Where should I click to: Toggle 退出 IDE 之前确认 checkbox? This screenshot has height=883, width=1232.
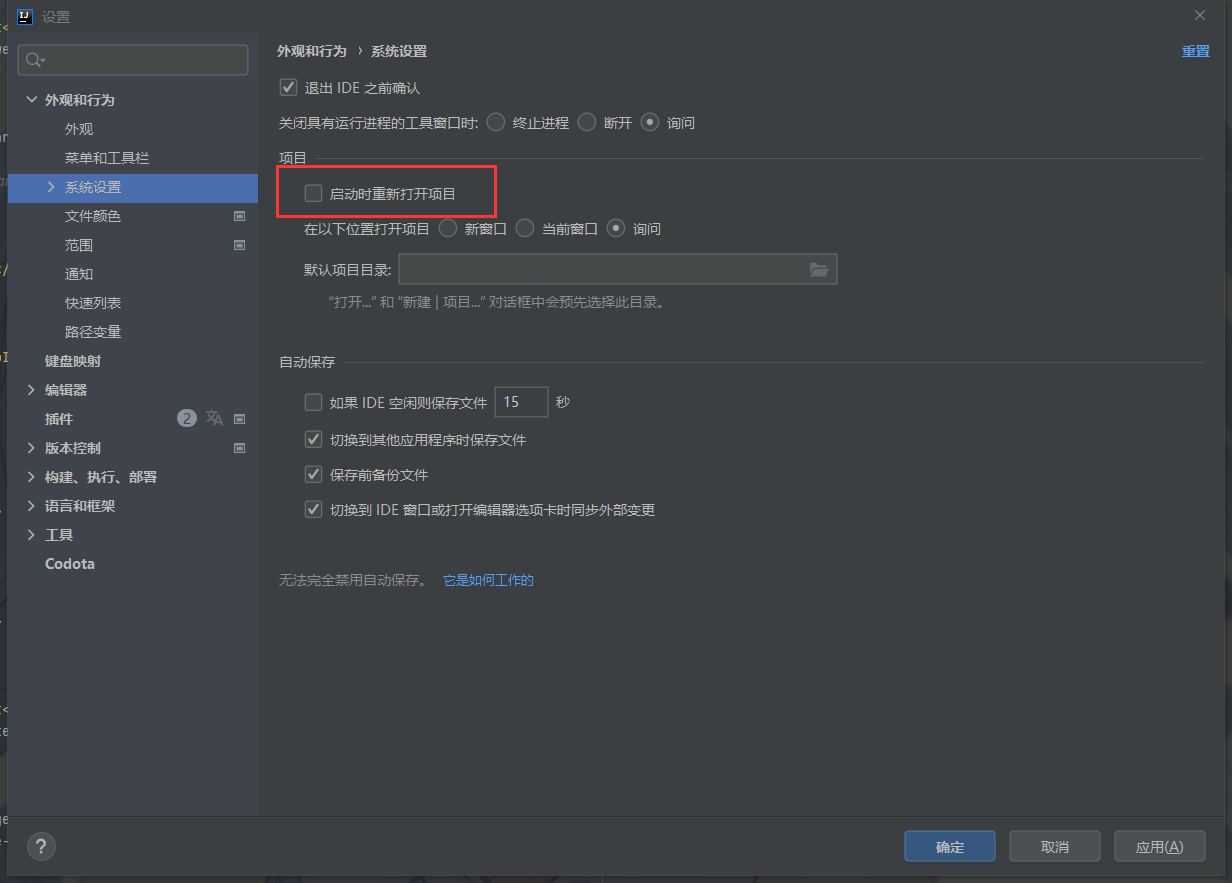(289, 88)
